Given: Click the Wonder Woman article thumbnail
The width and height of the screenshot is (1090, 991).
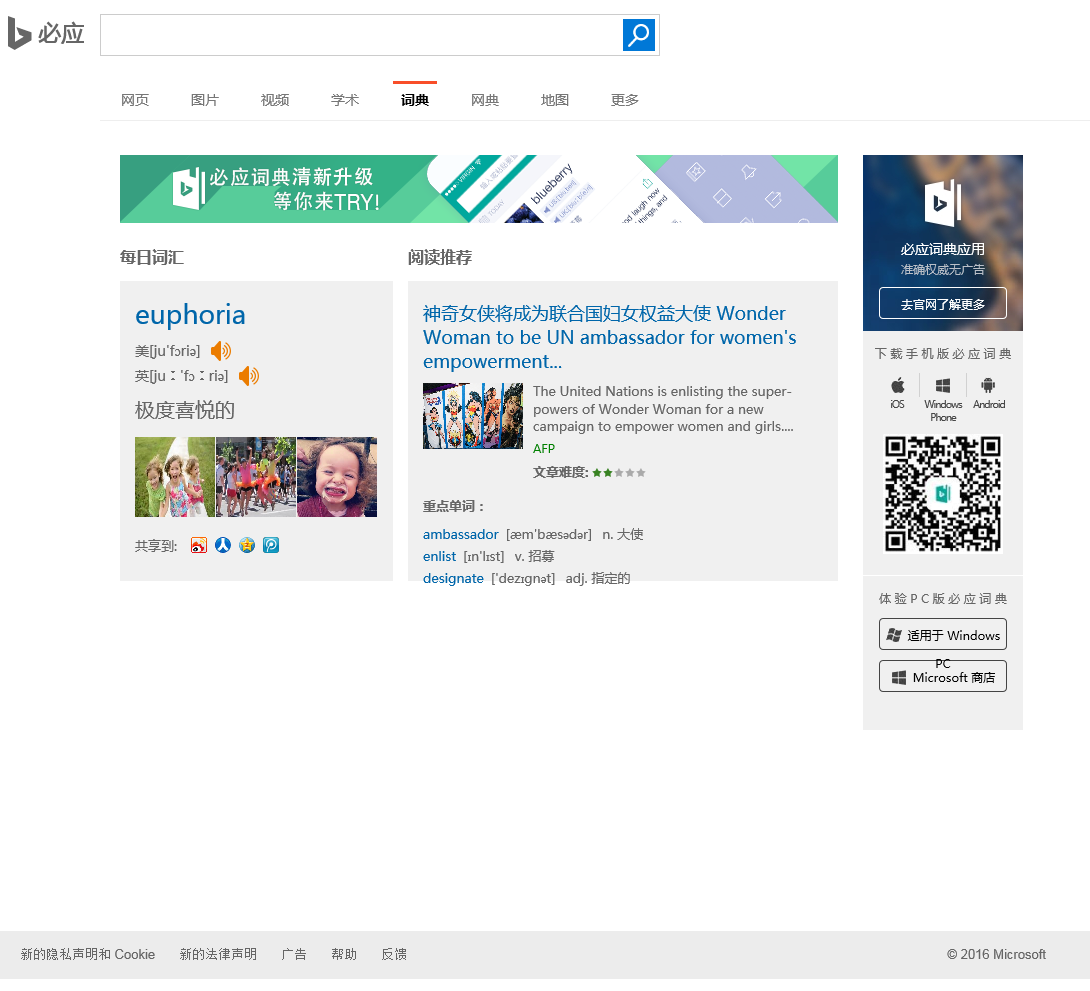Looking at the screenshot, I should pos(473,416).
